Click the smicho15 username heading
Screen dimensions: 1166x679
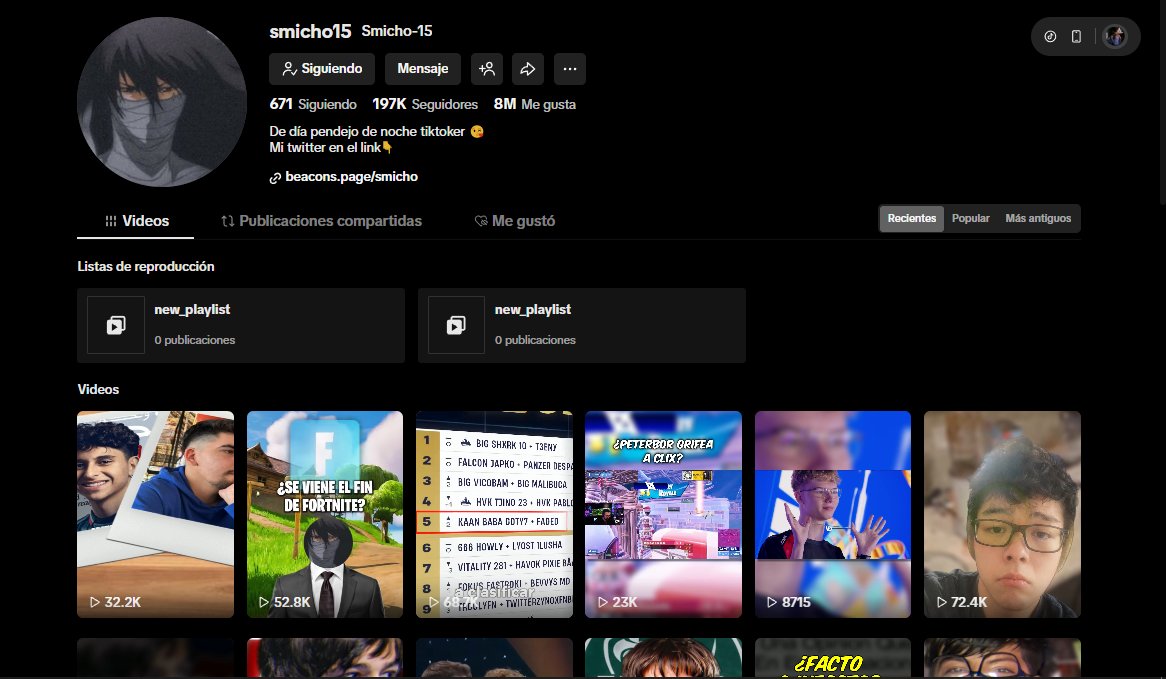coord(310,31)
